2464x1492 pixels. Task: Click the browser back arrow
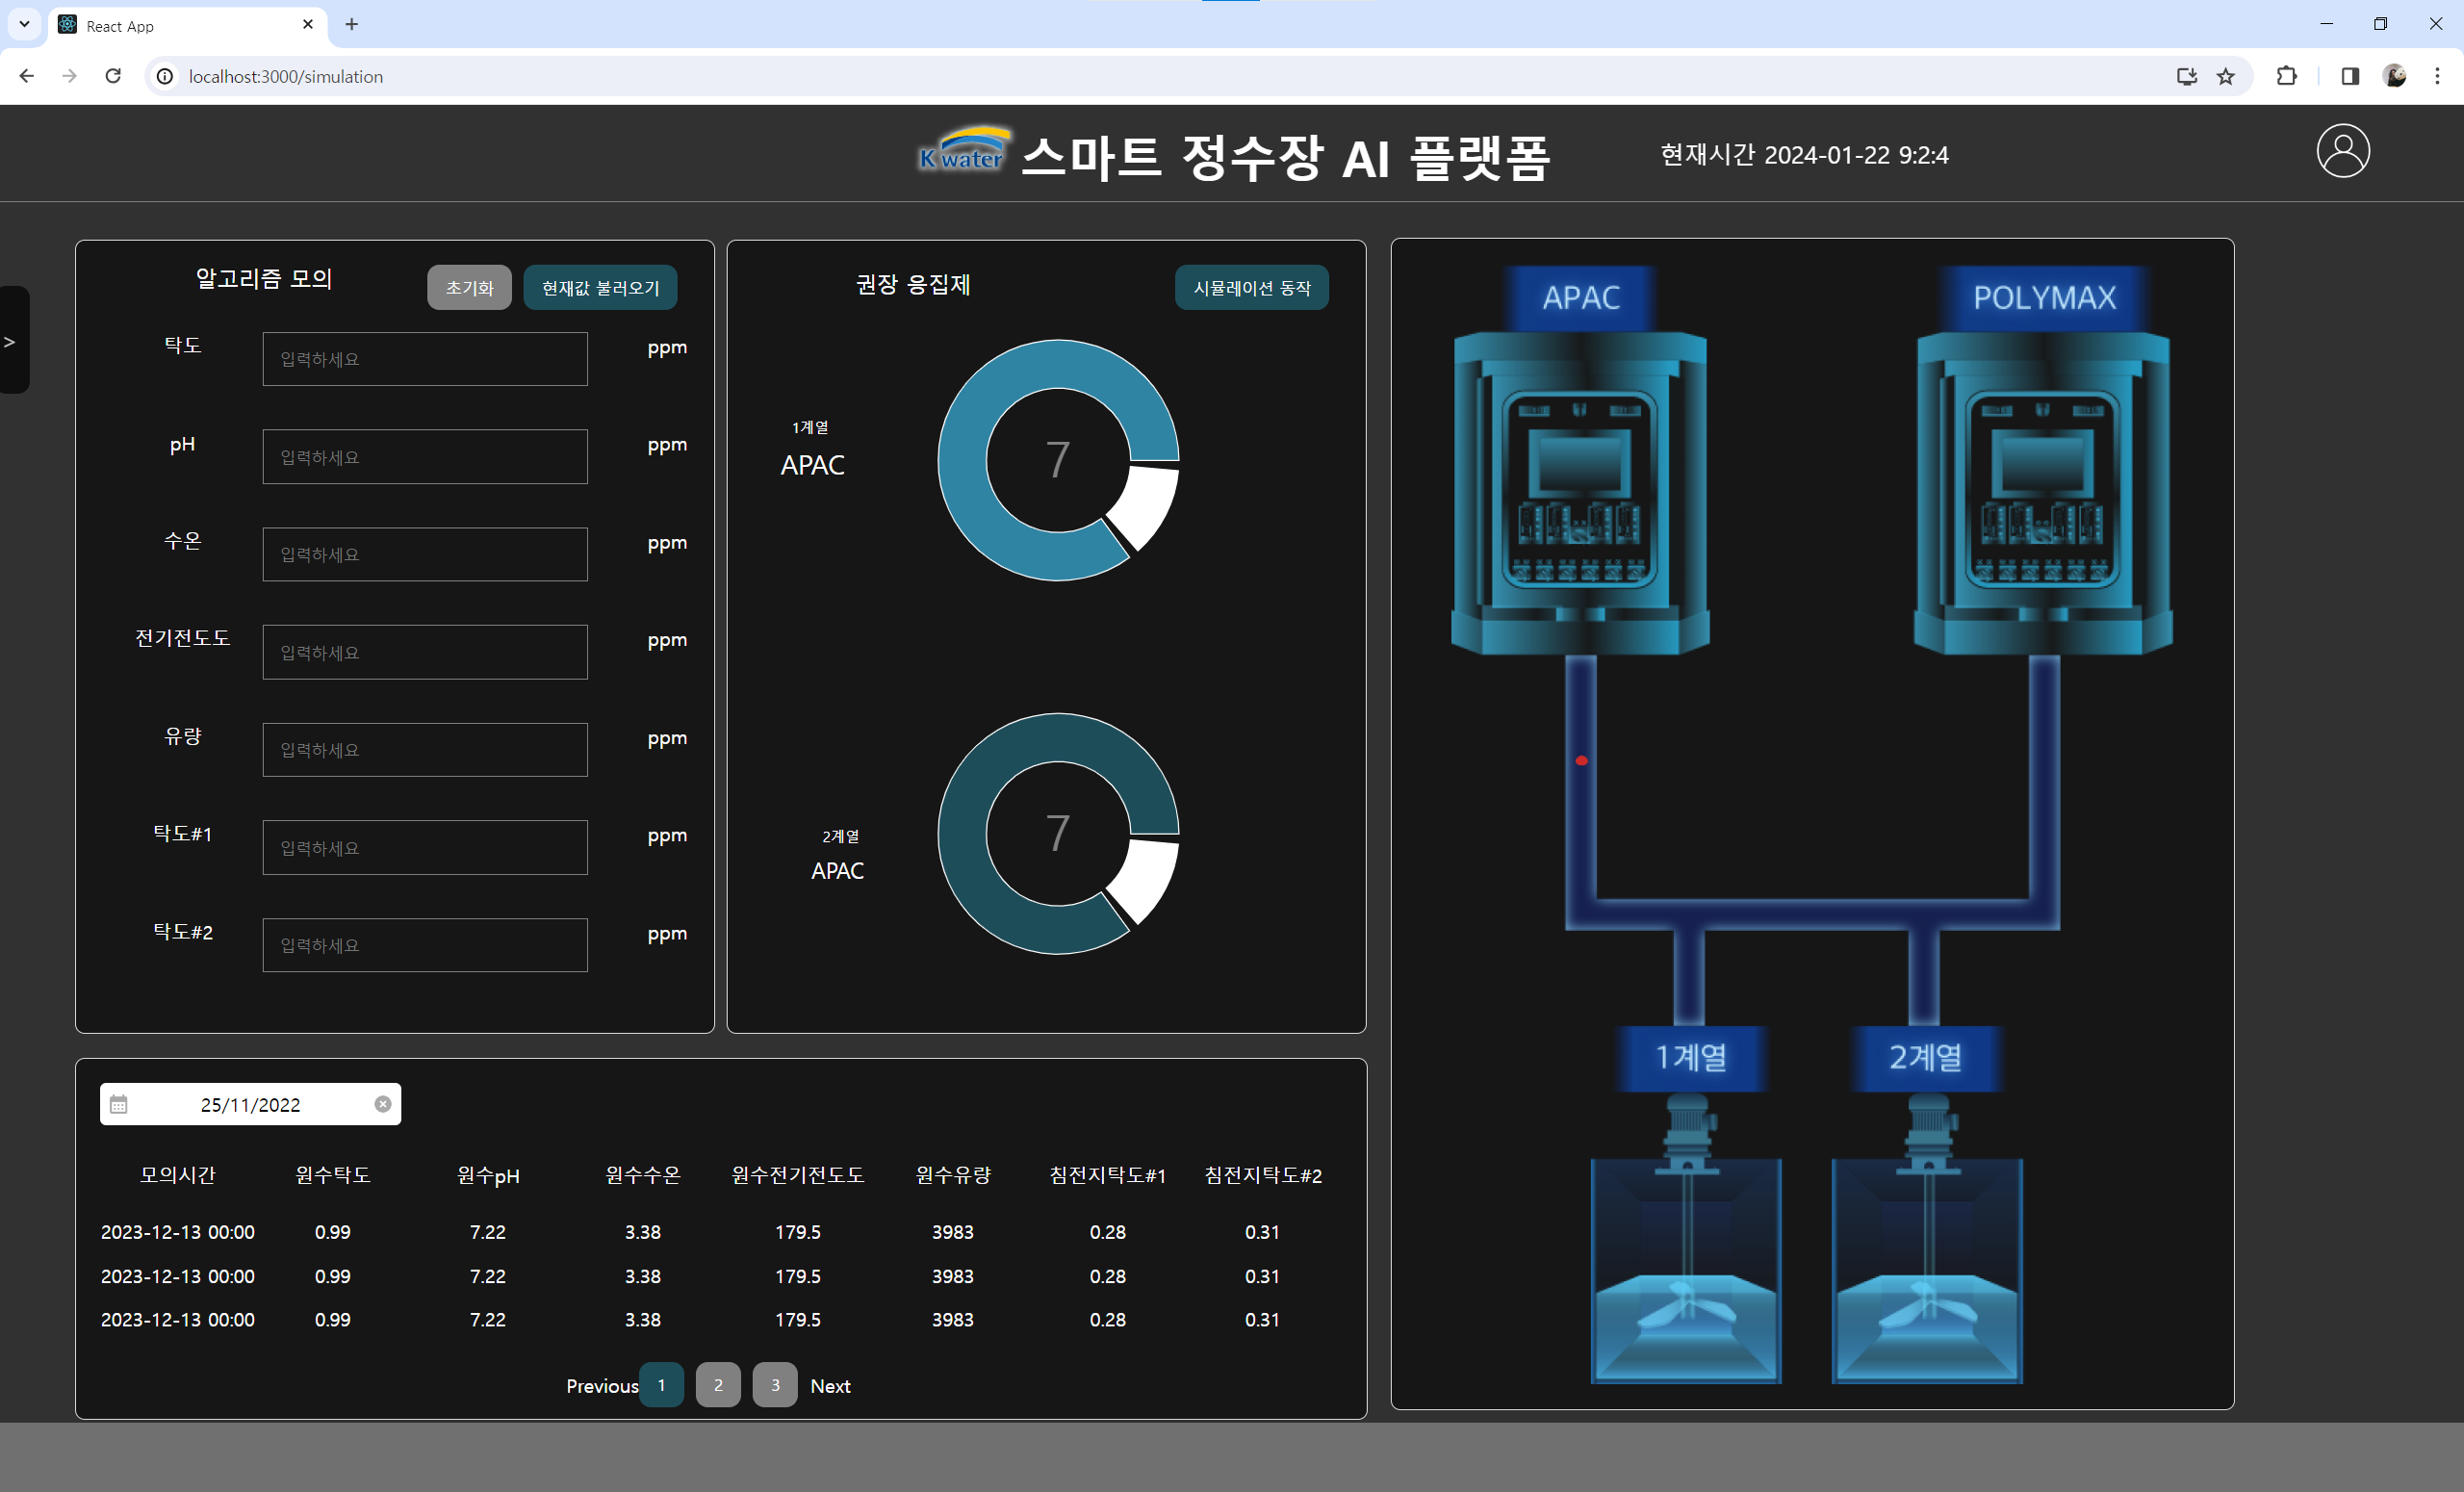tap(27, 76)
